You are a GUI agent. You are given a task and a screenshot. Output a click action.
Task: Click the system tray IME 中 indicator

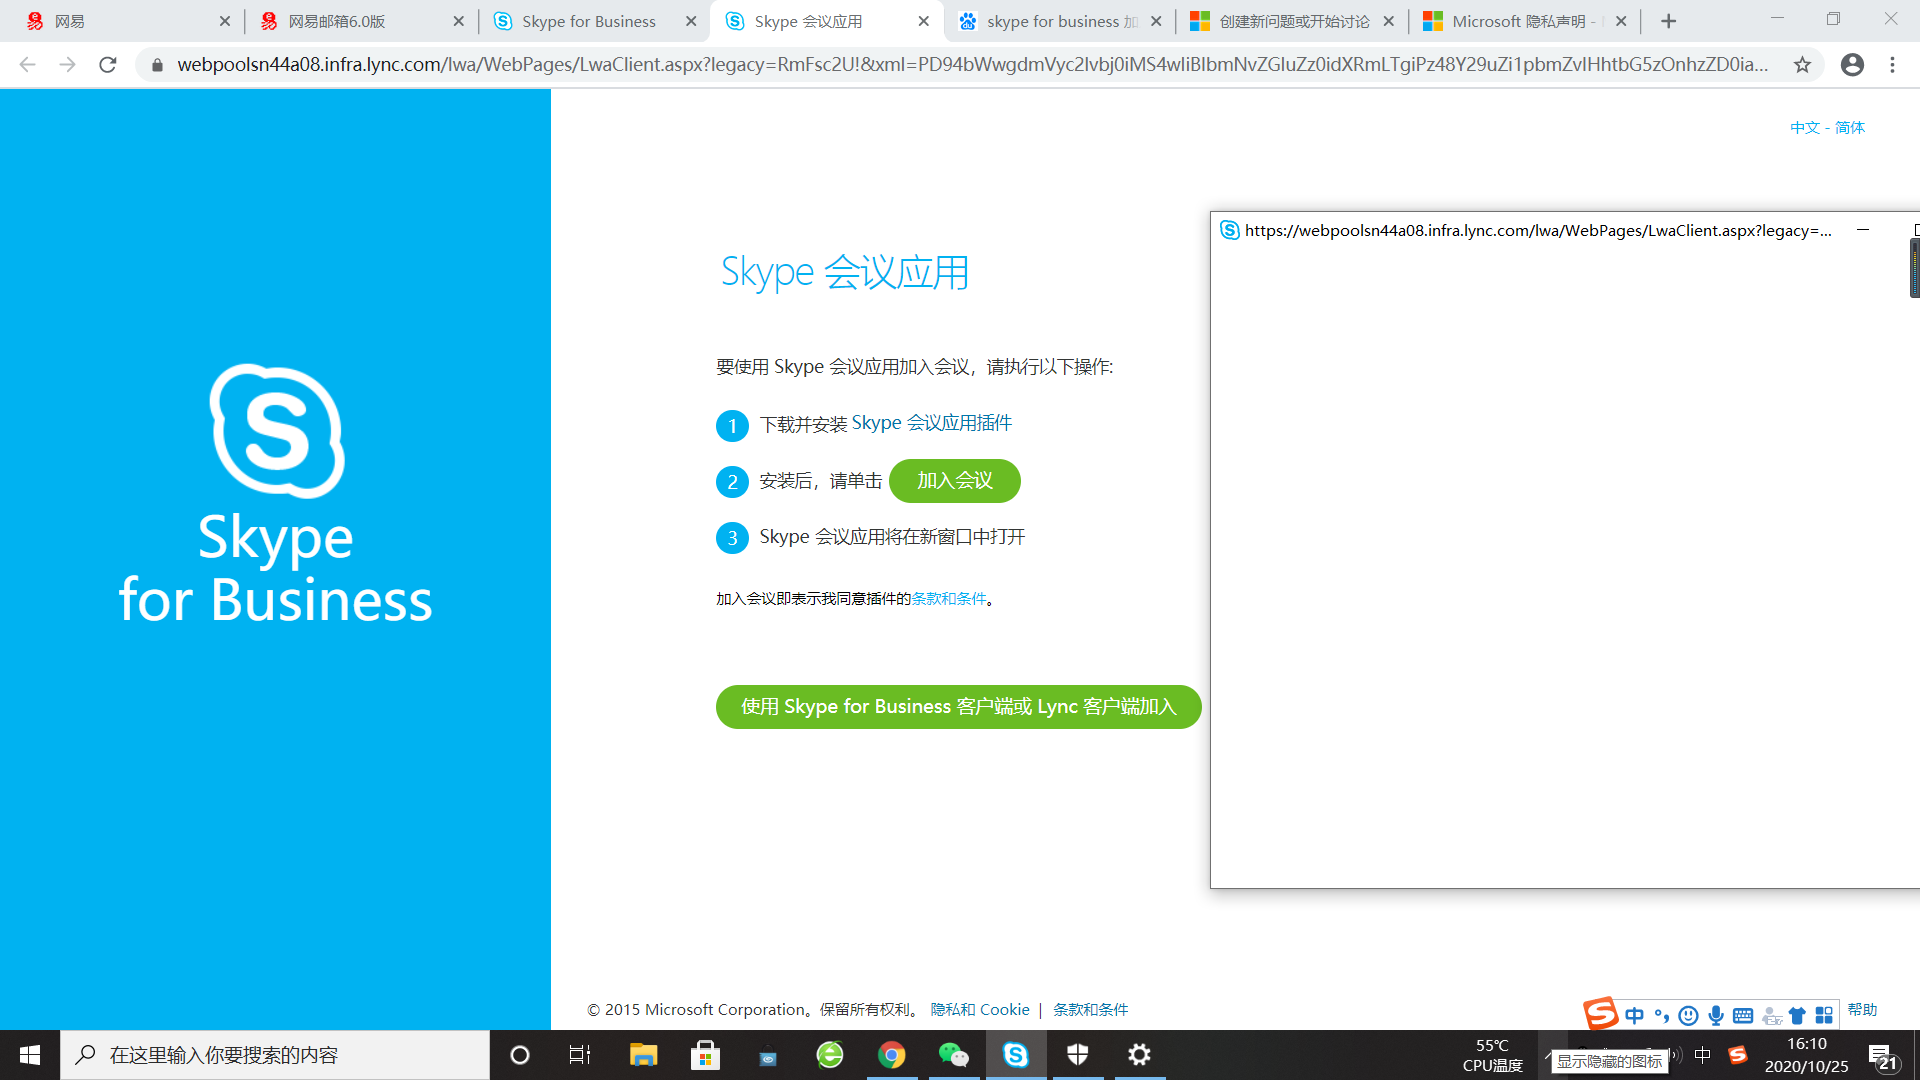[1703, 1055]
